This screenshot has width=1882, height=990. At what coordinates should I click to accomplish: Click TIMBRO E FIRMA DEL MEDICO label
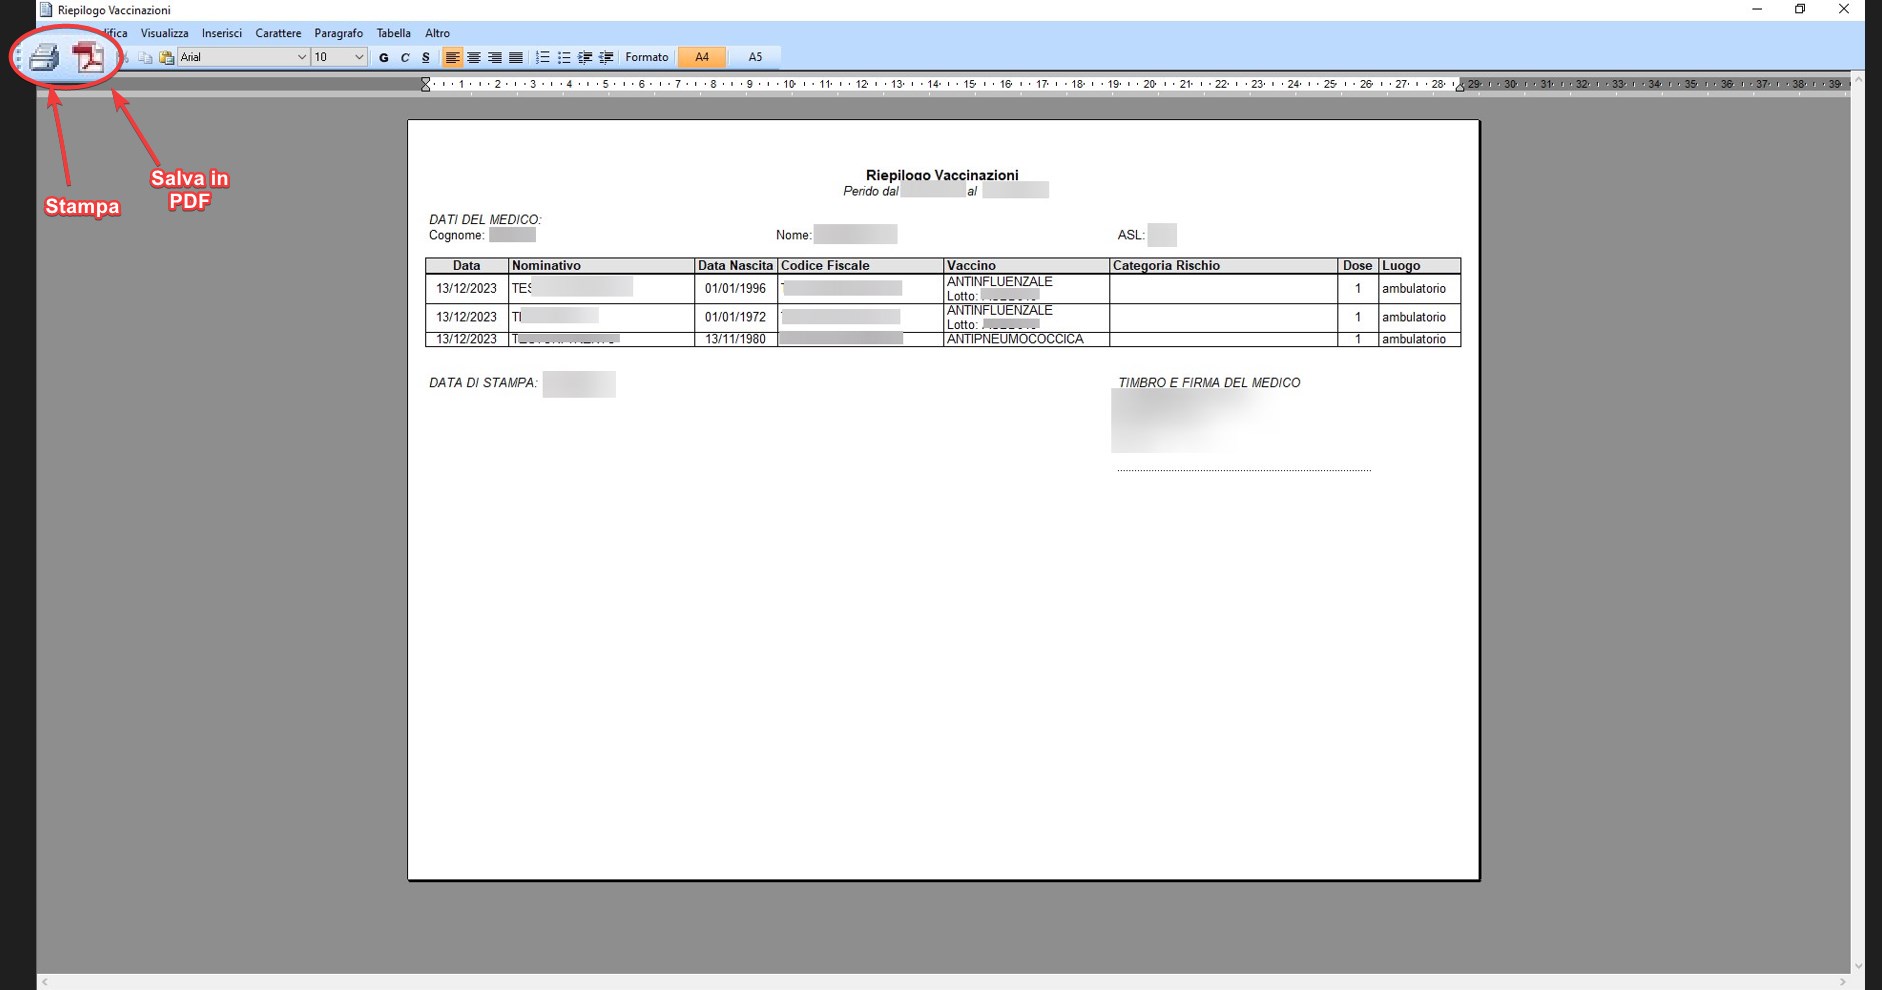coord(1209,383)
